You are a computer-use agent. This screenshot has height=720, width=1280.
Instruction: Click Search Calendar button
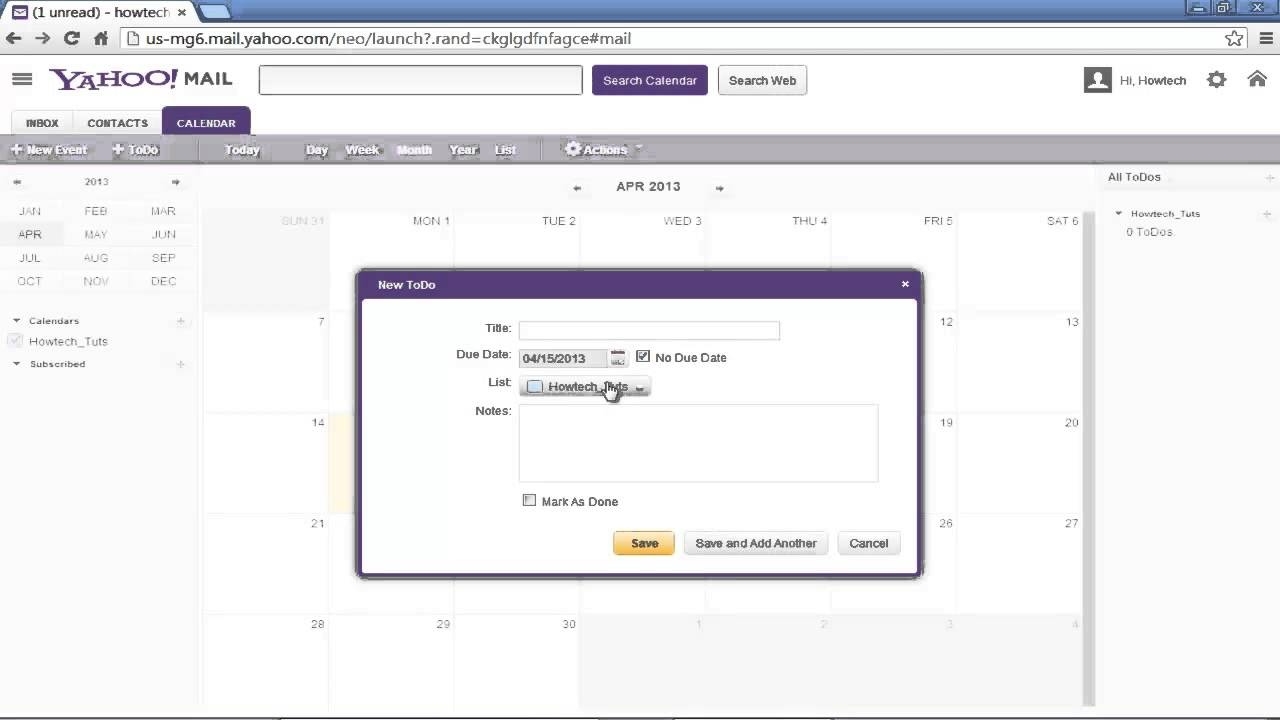coord(650,80)
